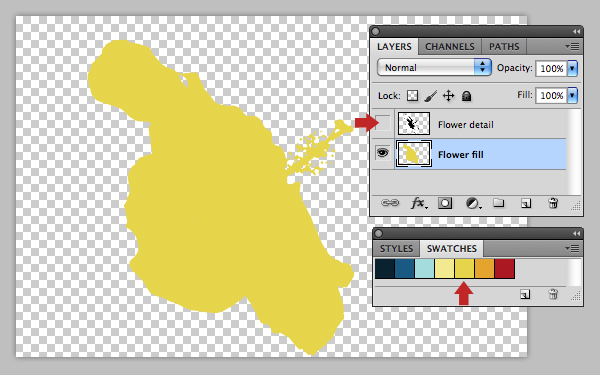Switch to the Layers tab
The width and height of the screenshot is (600, 375).
[x=394, y=47]
